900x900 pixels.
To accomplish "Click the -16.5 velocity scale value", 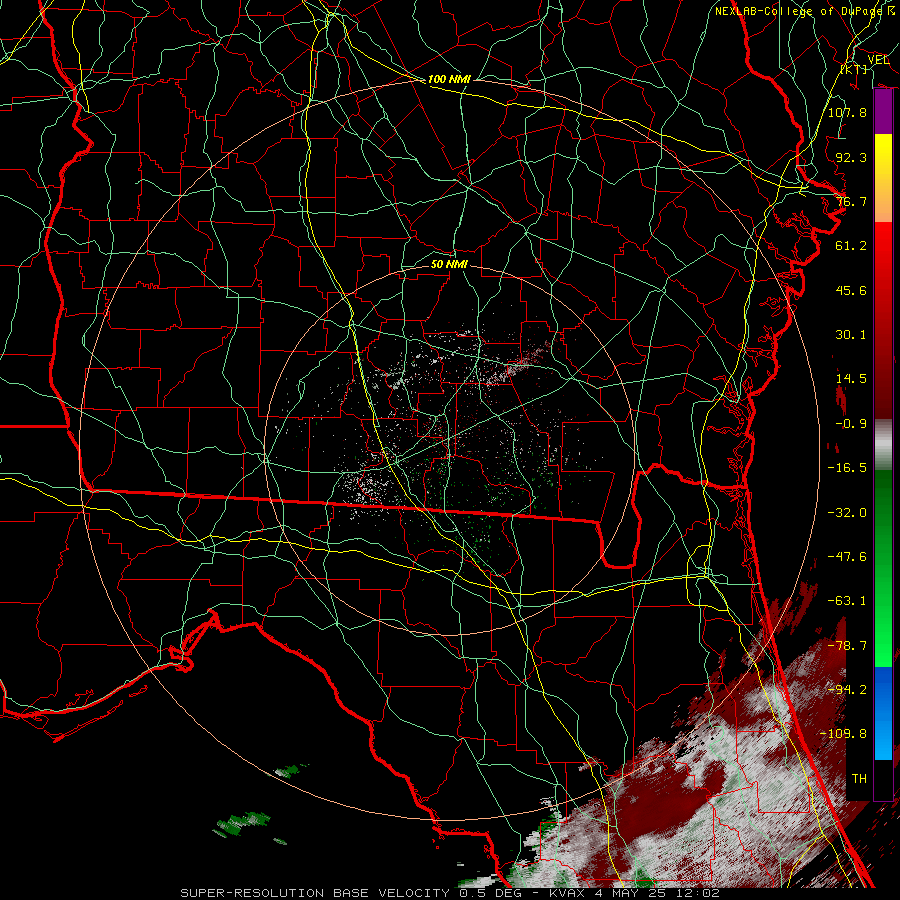I will click(x=847, y=468).
